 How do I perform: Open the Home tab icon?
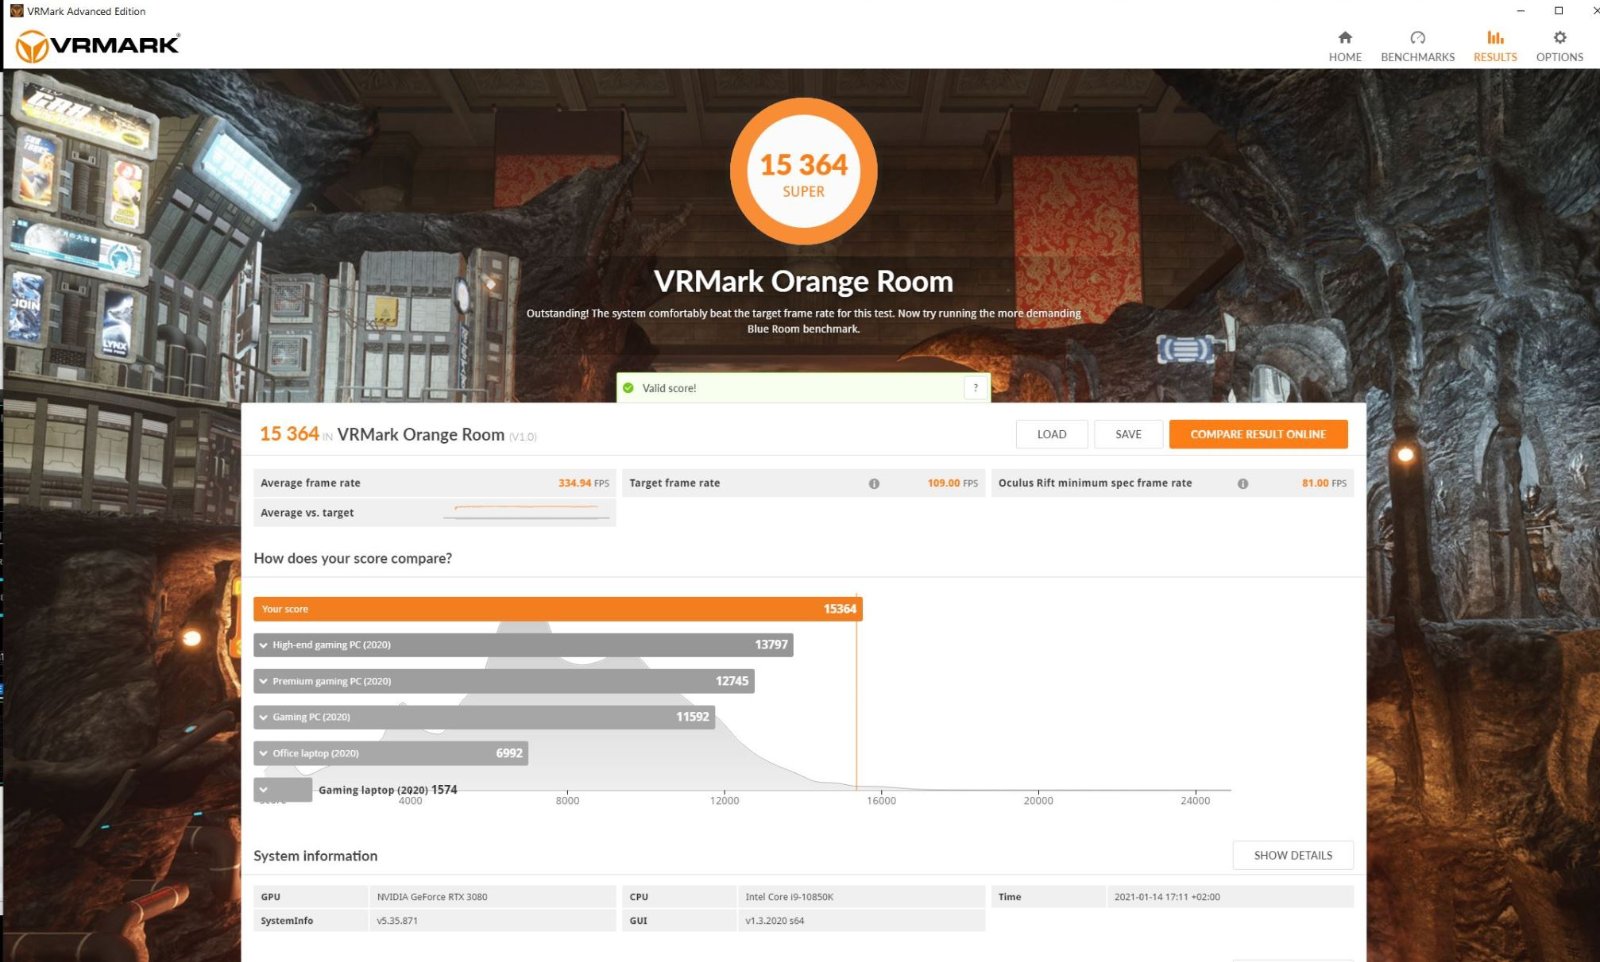click(1345, 38)
